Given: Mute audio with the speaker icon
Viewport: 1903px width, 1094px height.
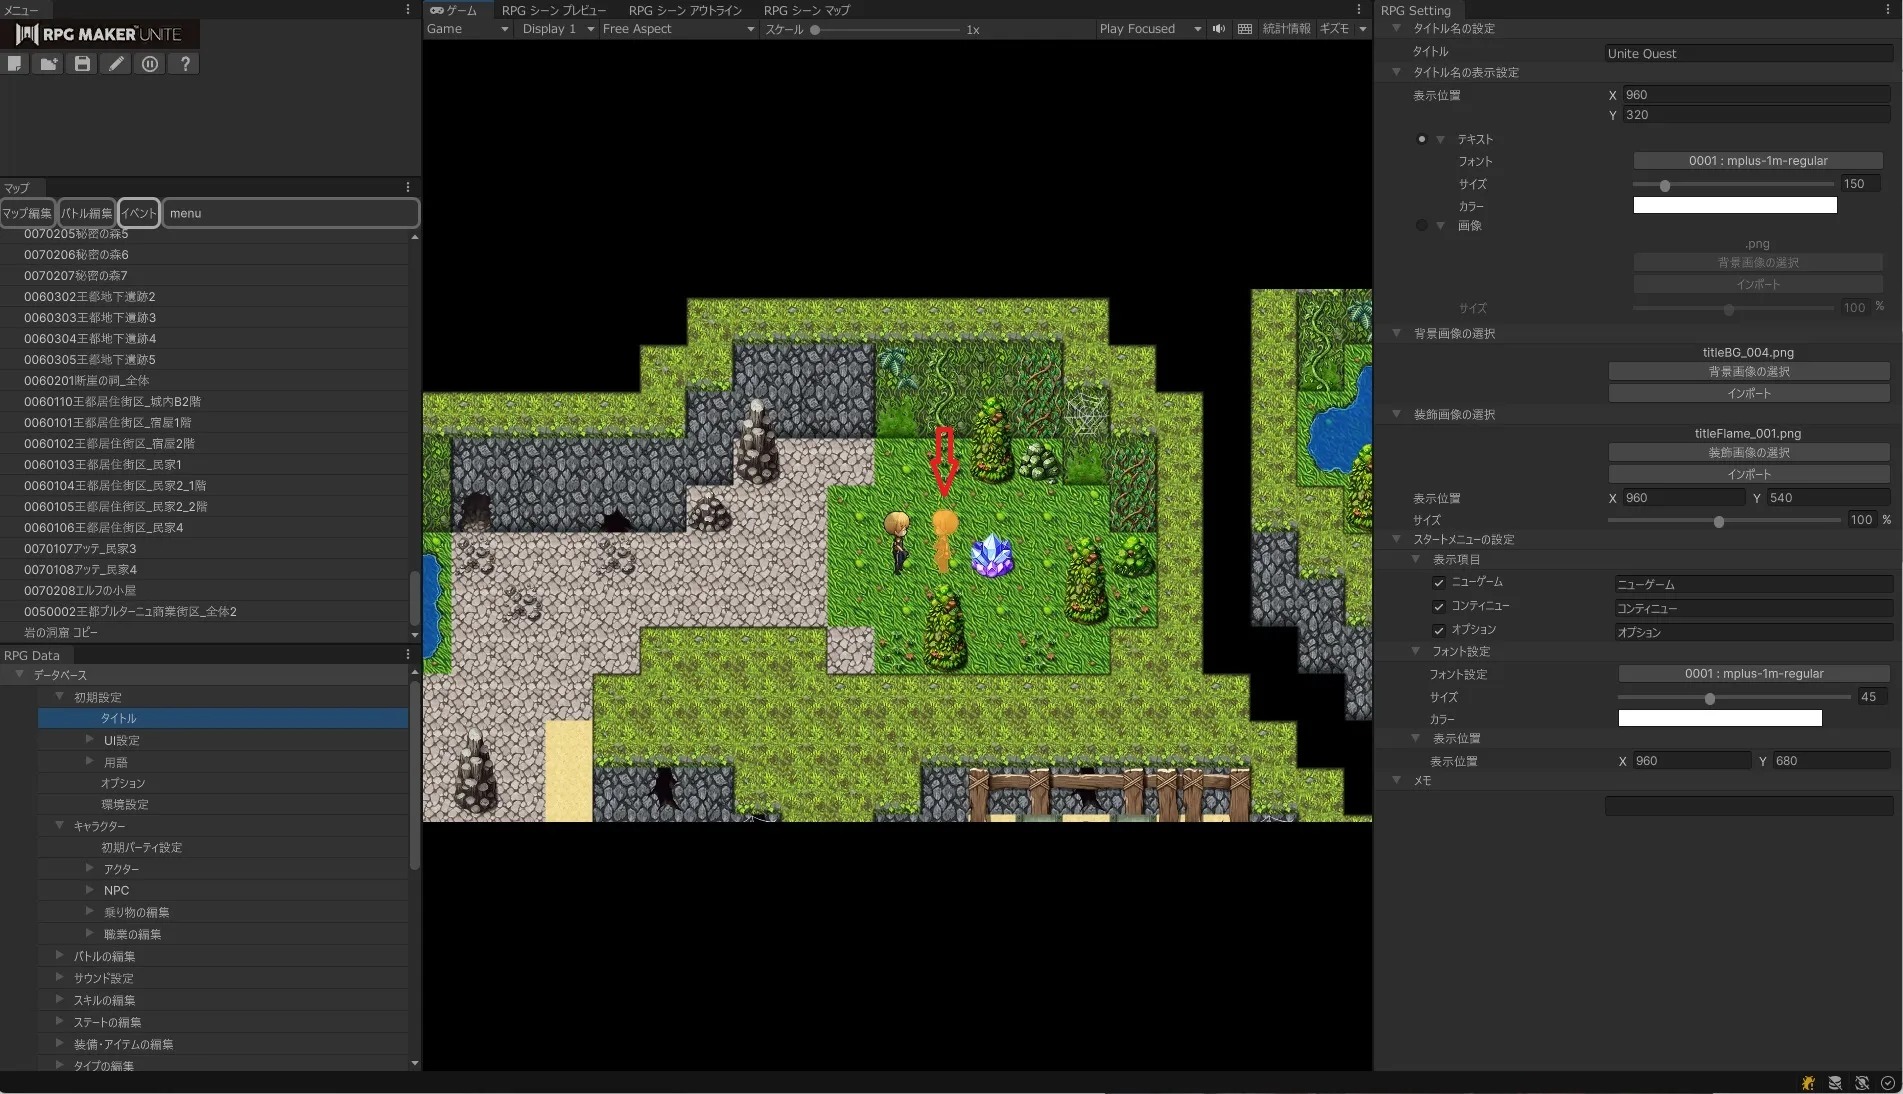Looking at the screenshot, I should (x=1218, y=29).
